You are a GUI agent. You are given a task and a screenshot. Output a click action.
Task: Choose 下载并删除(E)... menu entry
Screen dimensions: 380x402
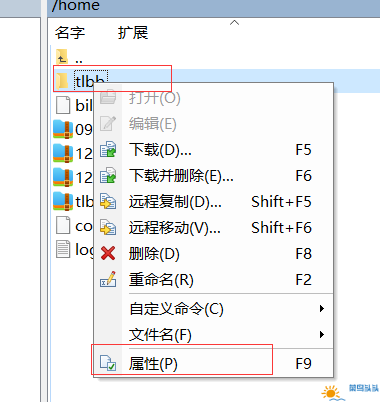click(x=214, y=175)
